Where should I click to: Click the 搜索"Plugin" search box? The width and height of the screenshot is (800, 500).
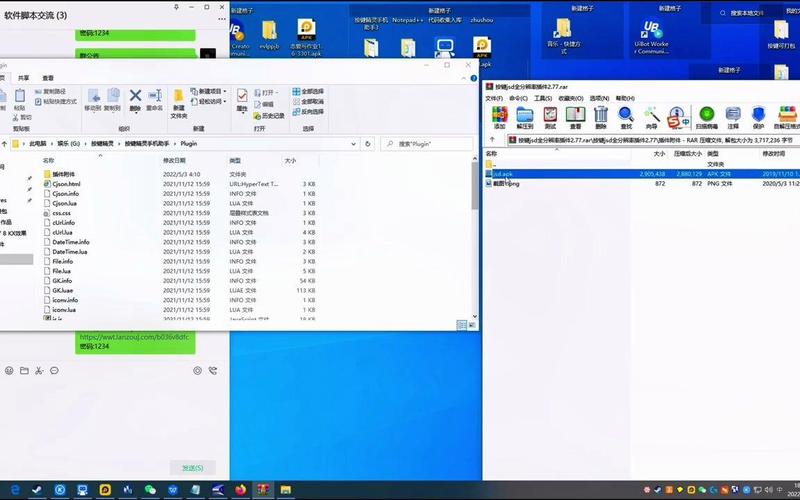(427, 144)
